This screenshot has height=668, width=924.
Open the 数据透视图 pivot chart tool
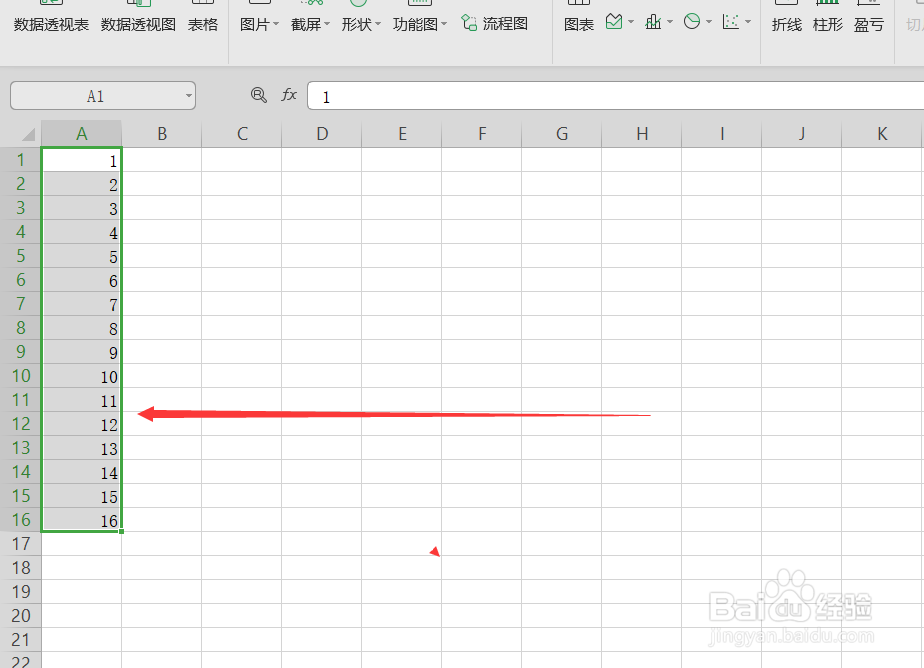pos(138,24)
